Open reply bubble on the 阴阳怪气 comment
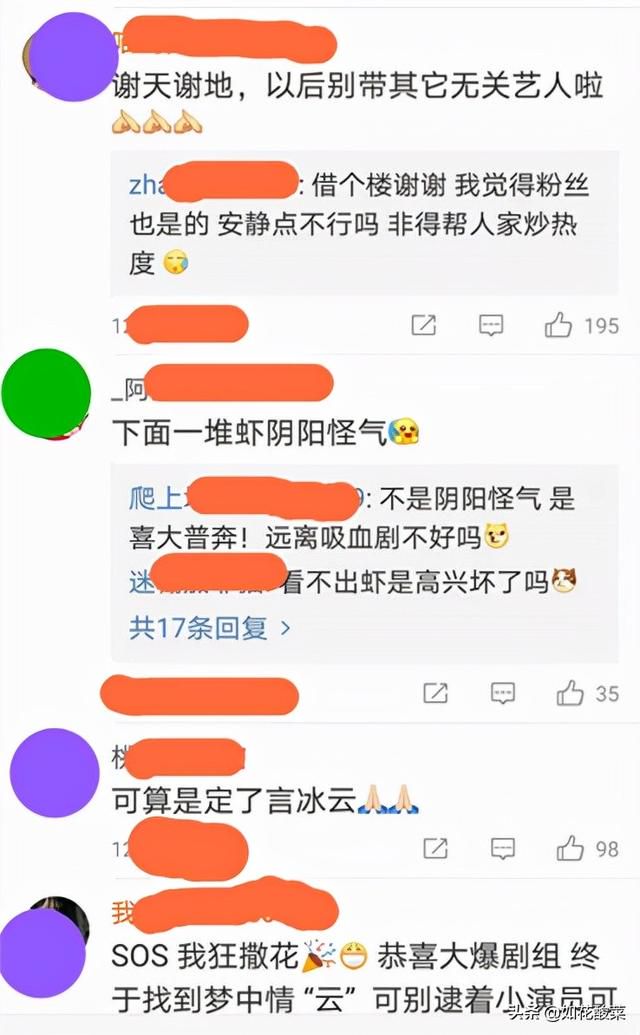Image resolution: width=640 pixels, height=1035 pixels. [503, 693]
